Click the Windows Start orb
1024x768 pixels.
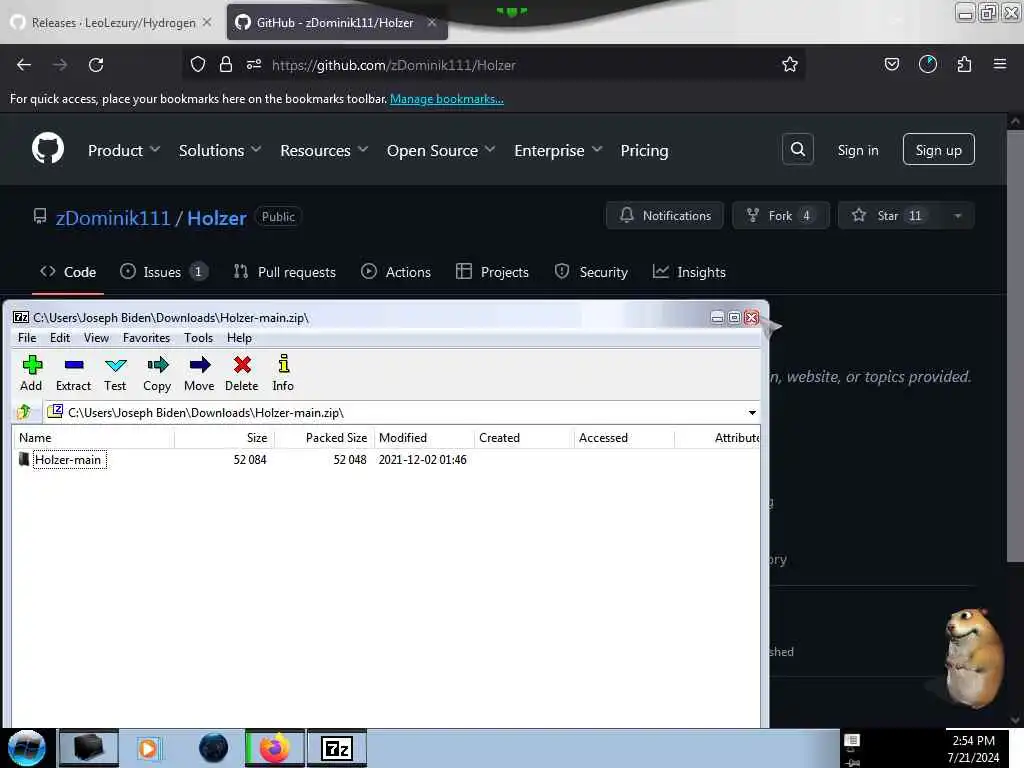(26, 748)
